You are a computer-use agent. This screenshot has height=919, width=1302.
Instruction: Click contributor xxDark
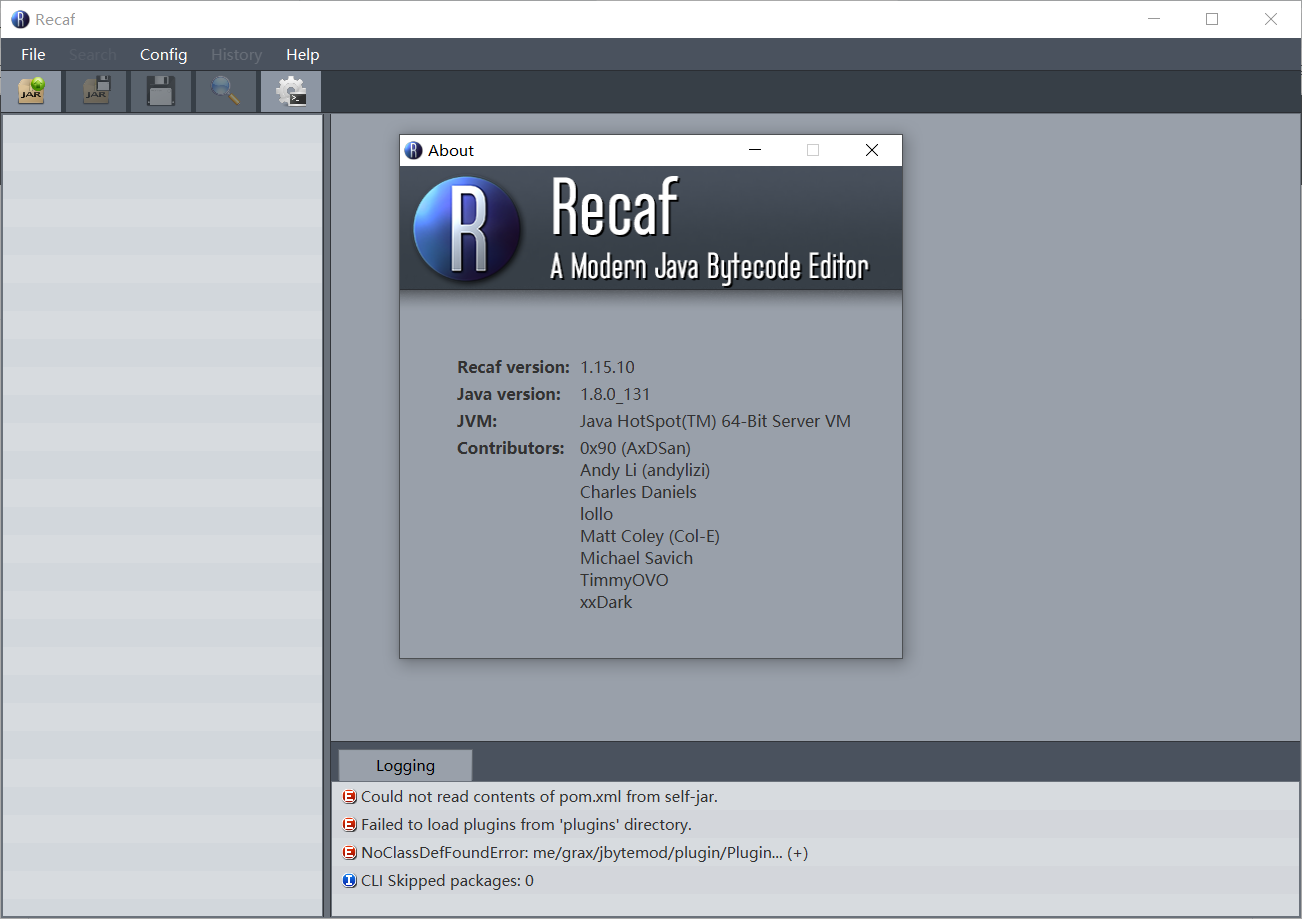tap(606, 602)
